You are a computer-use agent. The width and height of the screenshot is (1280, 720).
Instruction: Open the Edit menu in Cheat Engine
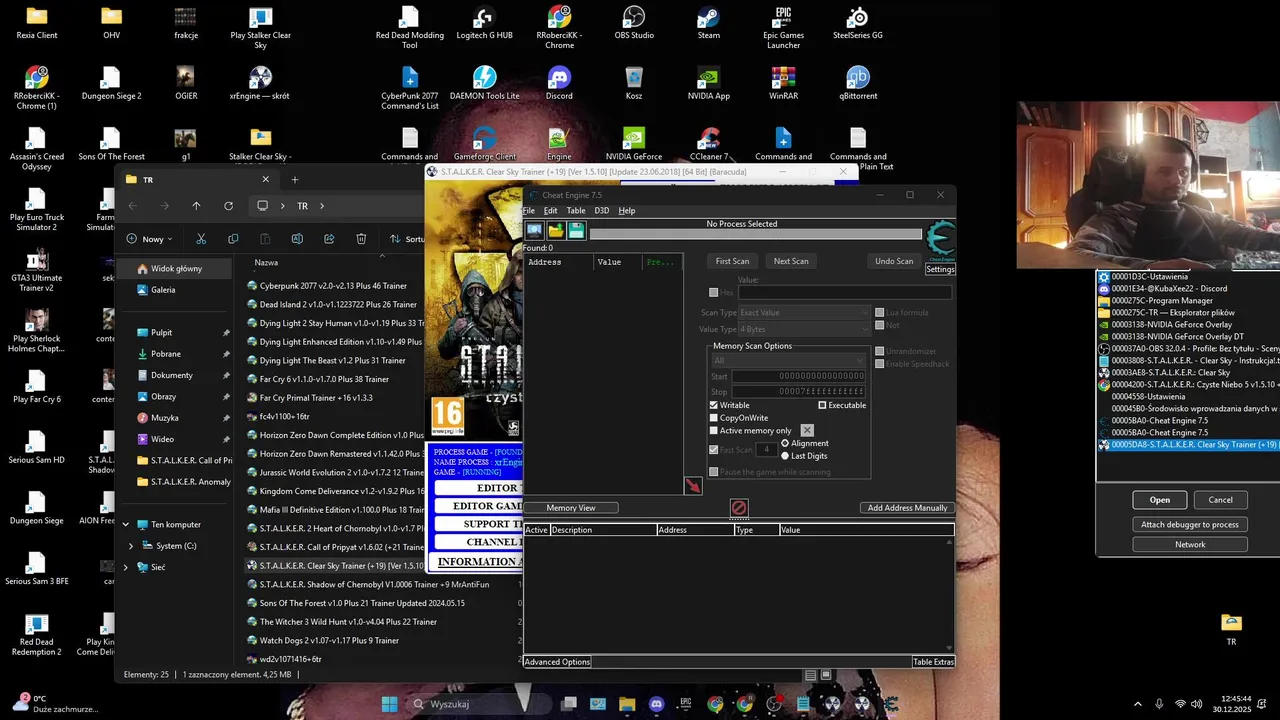(551, 211)
